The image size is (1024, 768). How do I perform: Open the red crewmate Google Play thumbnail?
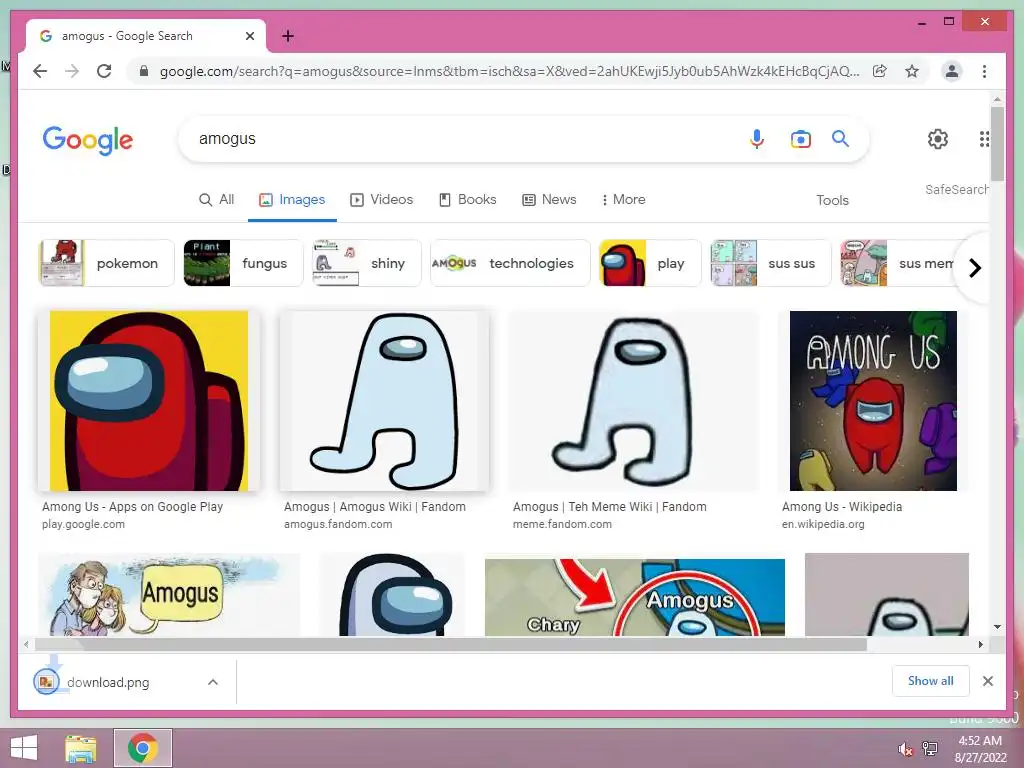pos(149,401)
